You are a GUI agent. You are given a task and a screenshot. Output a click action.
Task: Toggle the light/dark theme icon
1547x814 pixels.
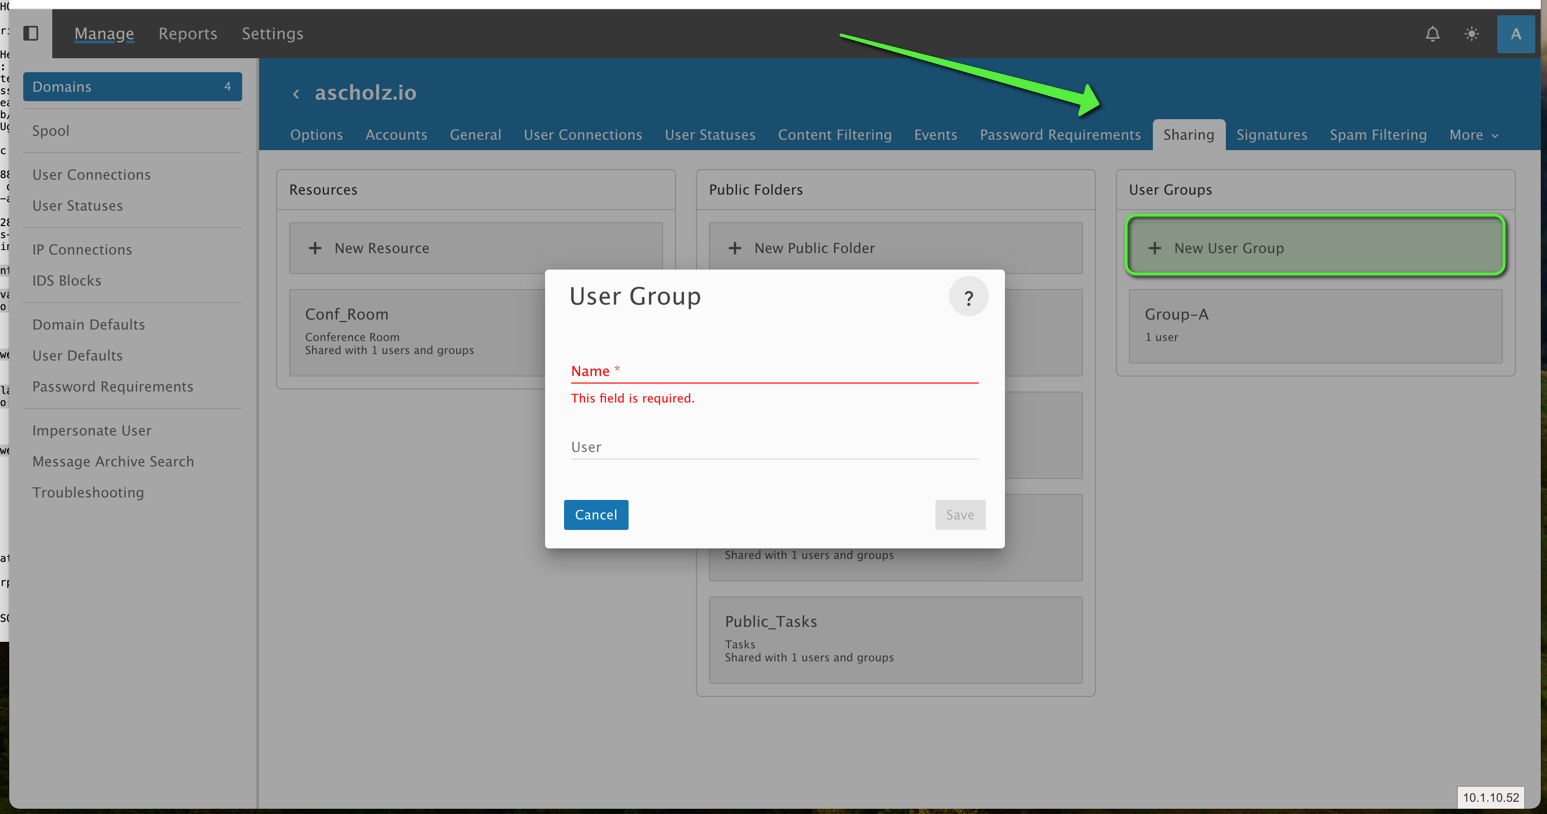1471,34
